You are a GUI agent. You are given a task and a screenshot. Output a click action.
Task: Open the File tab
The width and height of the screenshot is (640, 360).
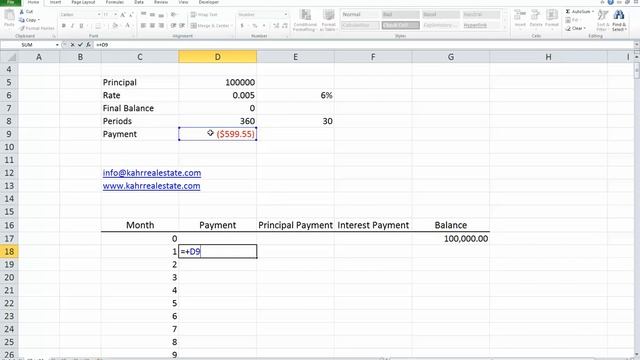pos(11,2)
